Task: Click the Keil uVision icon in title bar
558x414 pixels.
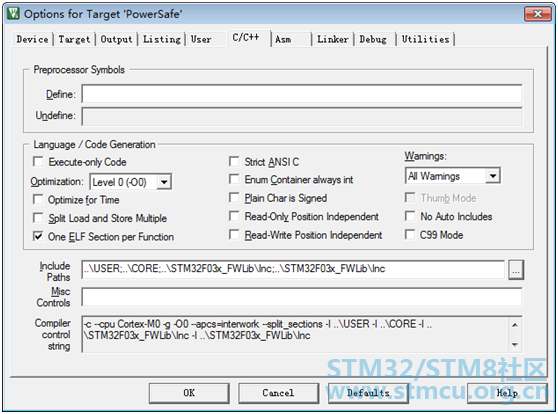Action: click(14, 14)
